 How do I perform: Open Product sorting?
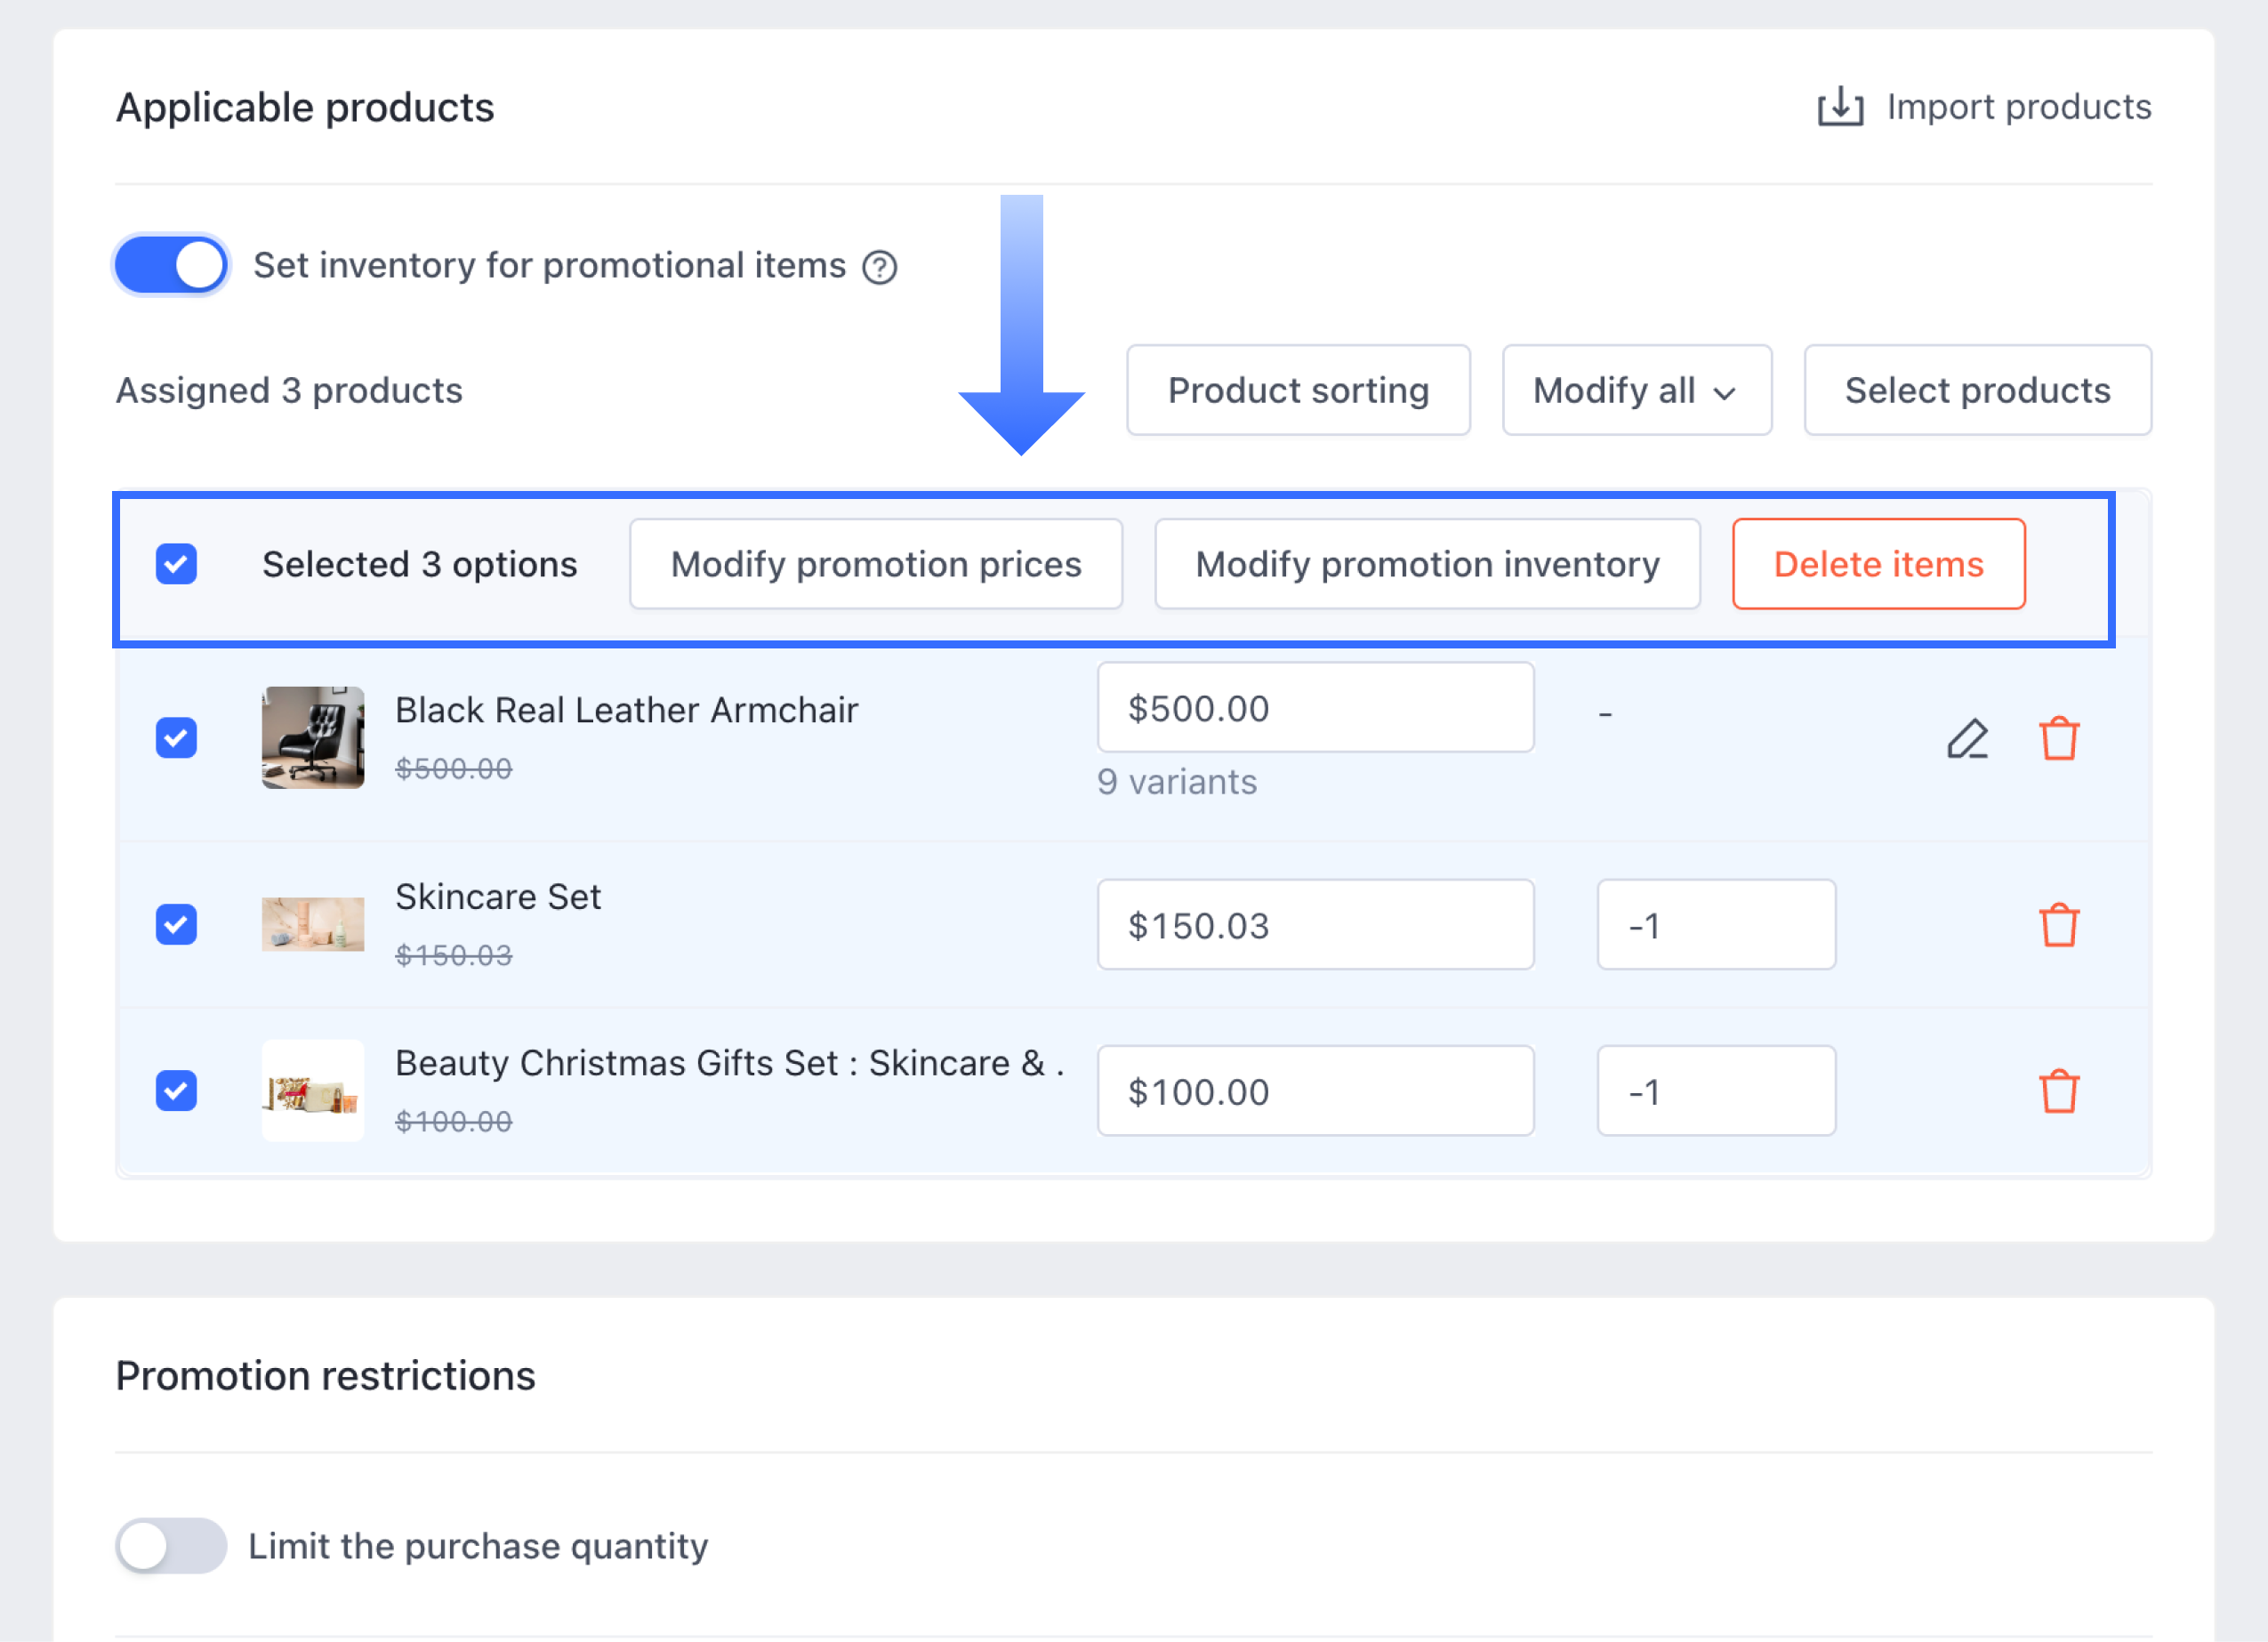(1298, 391)
